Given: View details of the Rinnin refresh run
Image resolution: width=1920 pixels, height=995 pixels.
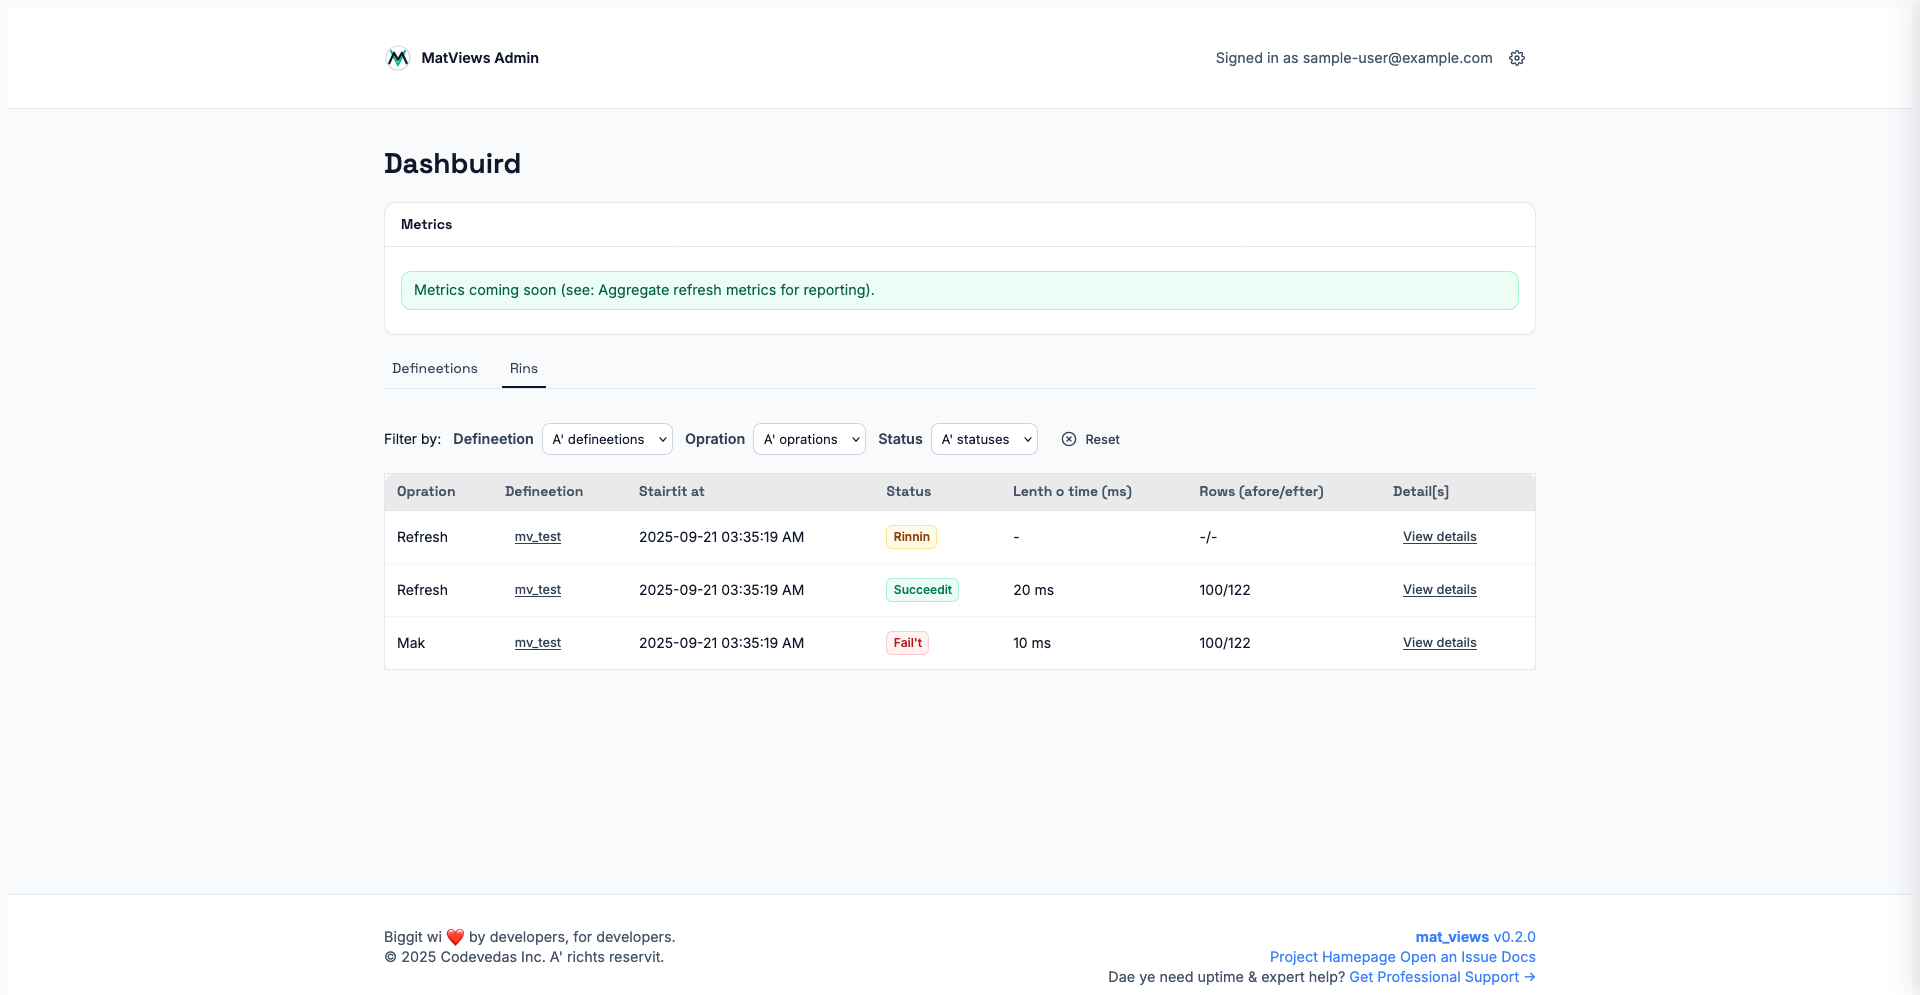Looking at the screenshot, I should click(x=1439, y=537).
